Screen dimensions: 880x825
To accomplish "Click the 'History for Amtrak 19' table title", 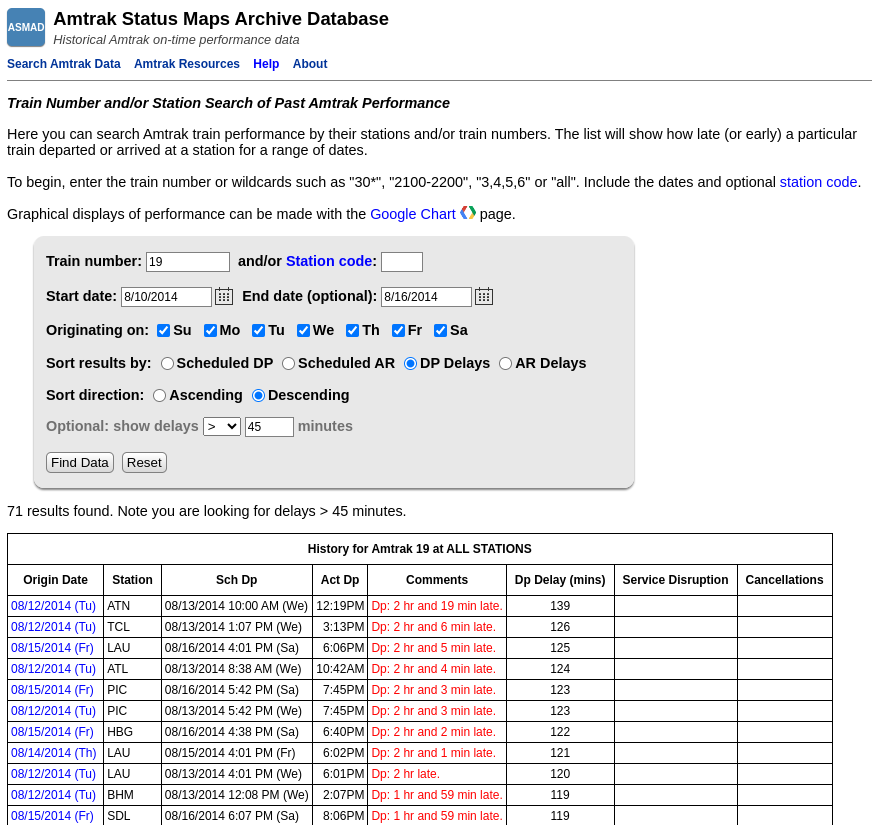I will click(x=419, y=549).
